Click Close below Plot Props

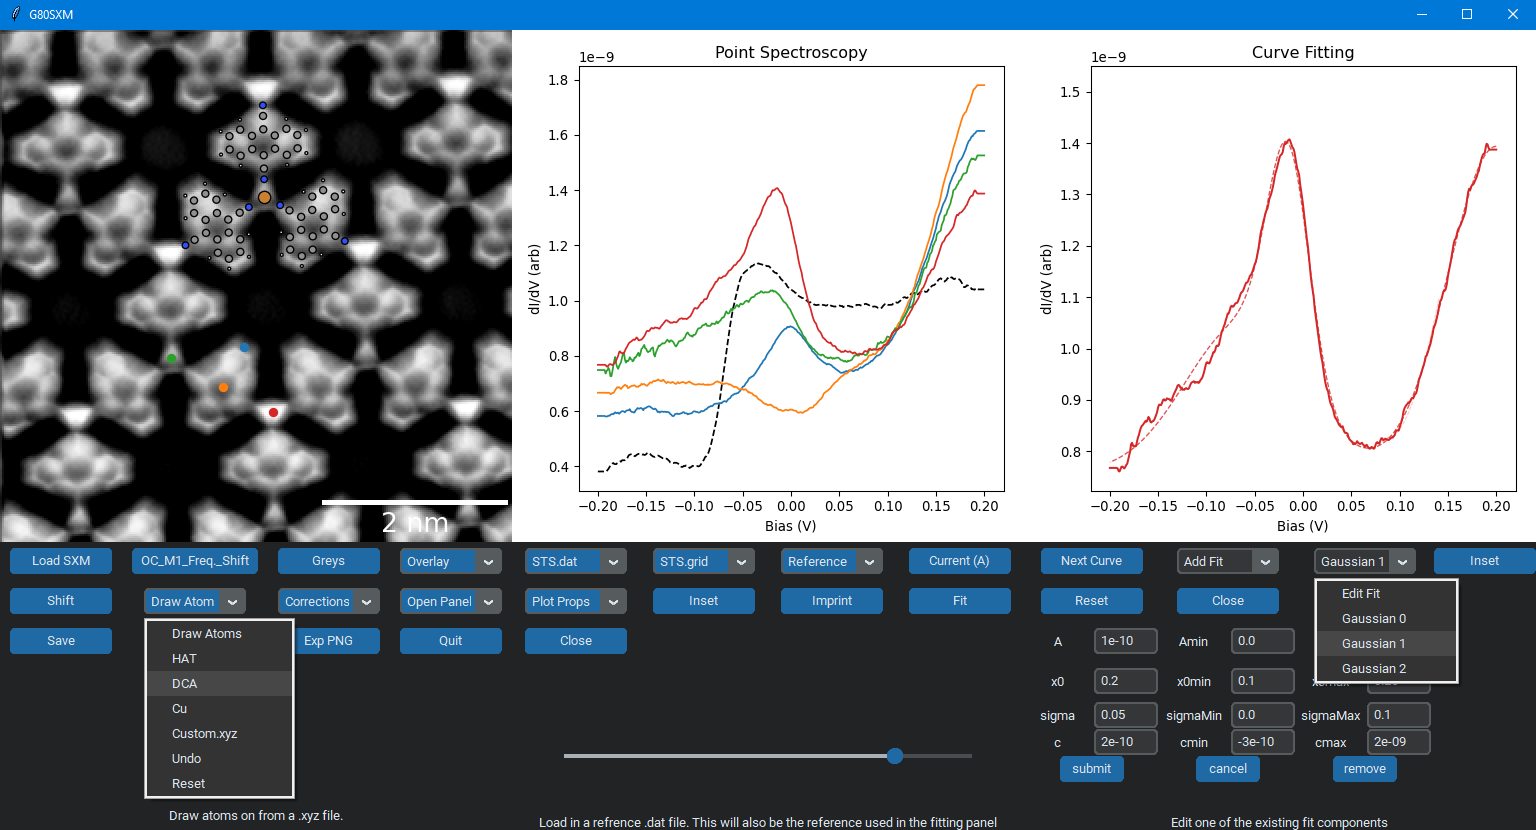point(576,641)
